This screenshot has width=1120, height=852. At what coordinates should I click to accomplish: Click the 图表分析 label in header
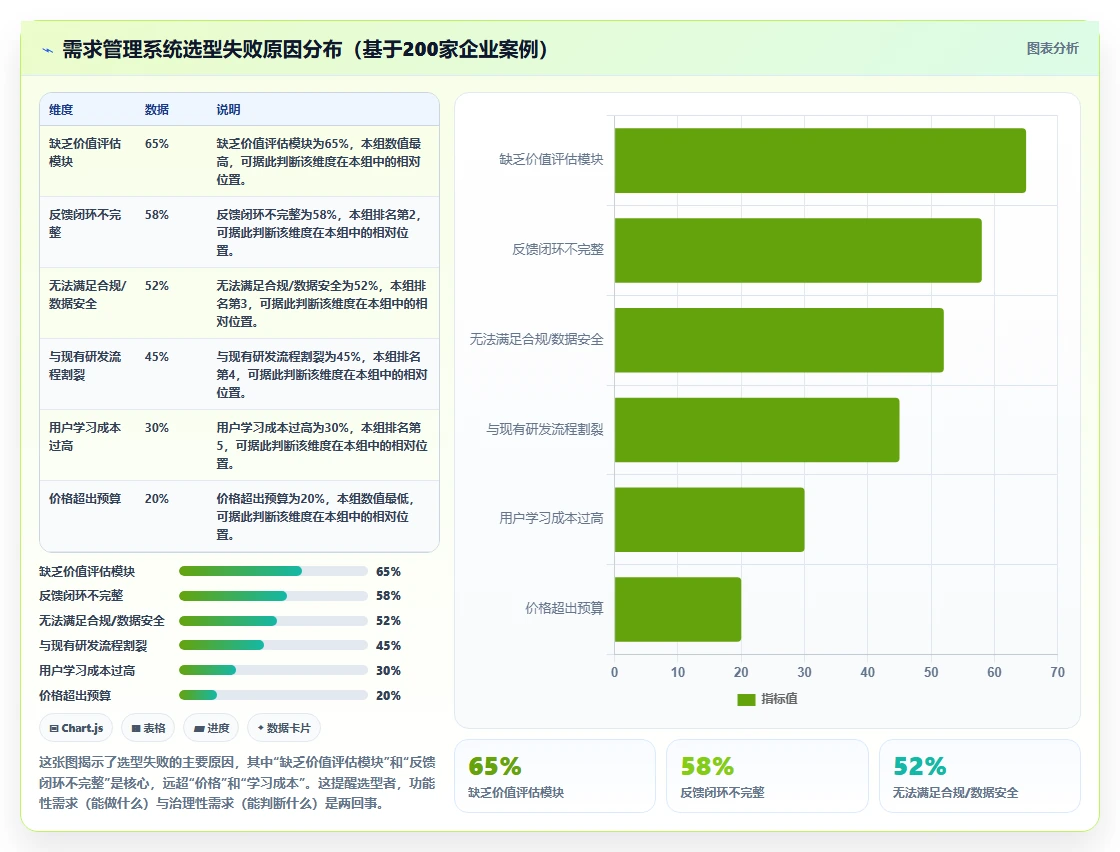click(1052, 49)
